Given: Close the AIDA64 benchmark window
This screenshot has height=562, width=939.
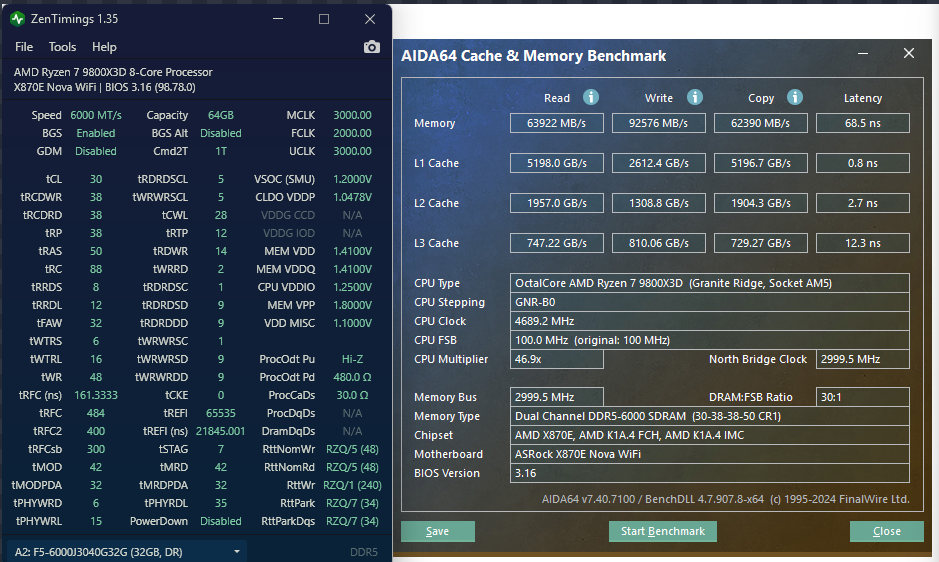Looking at the screenshot, I should 909,53.
